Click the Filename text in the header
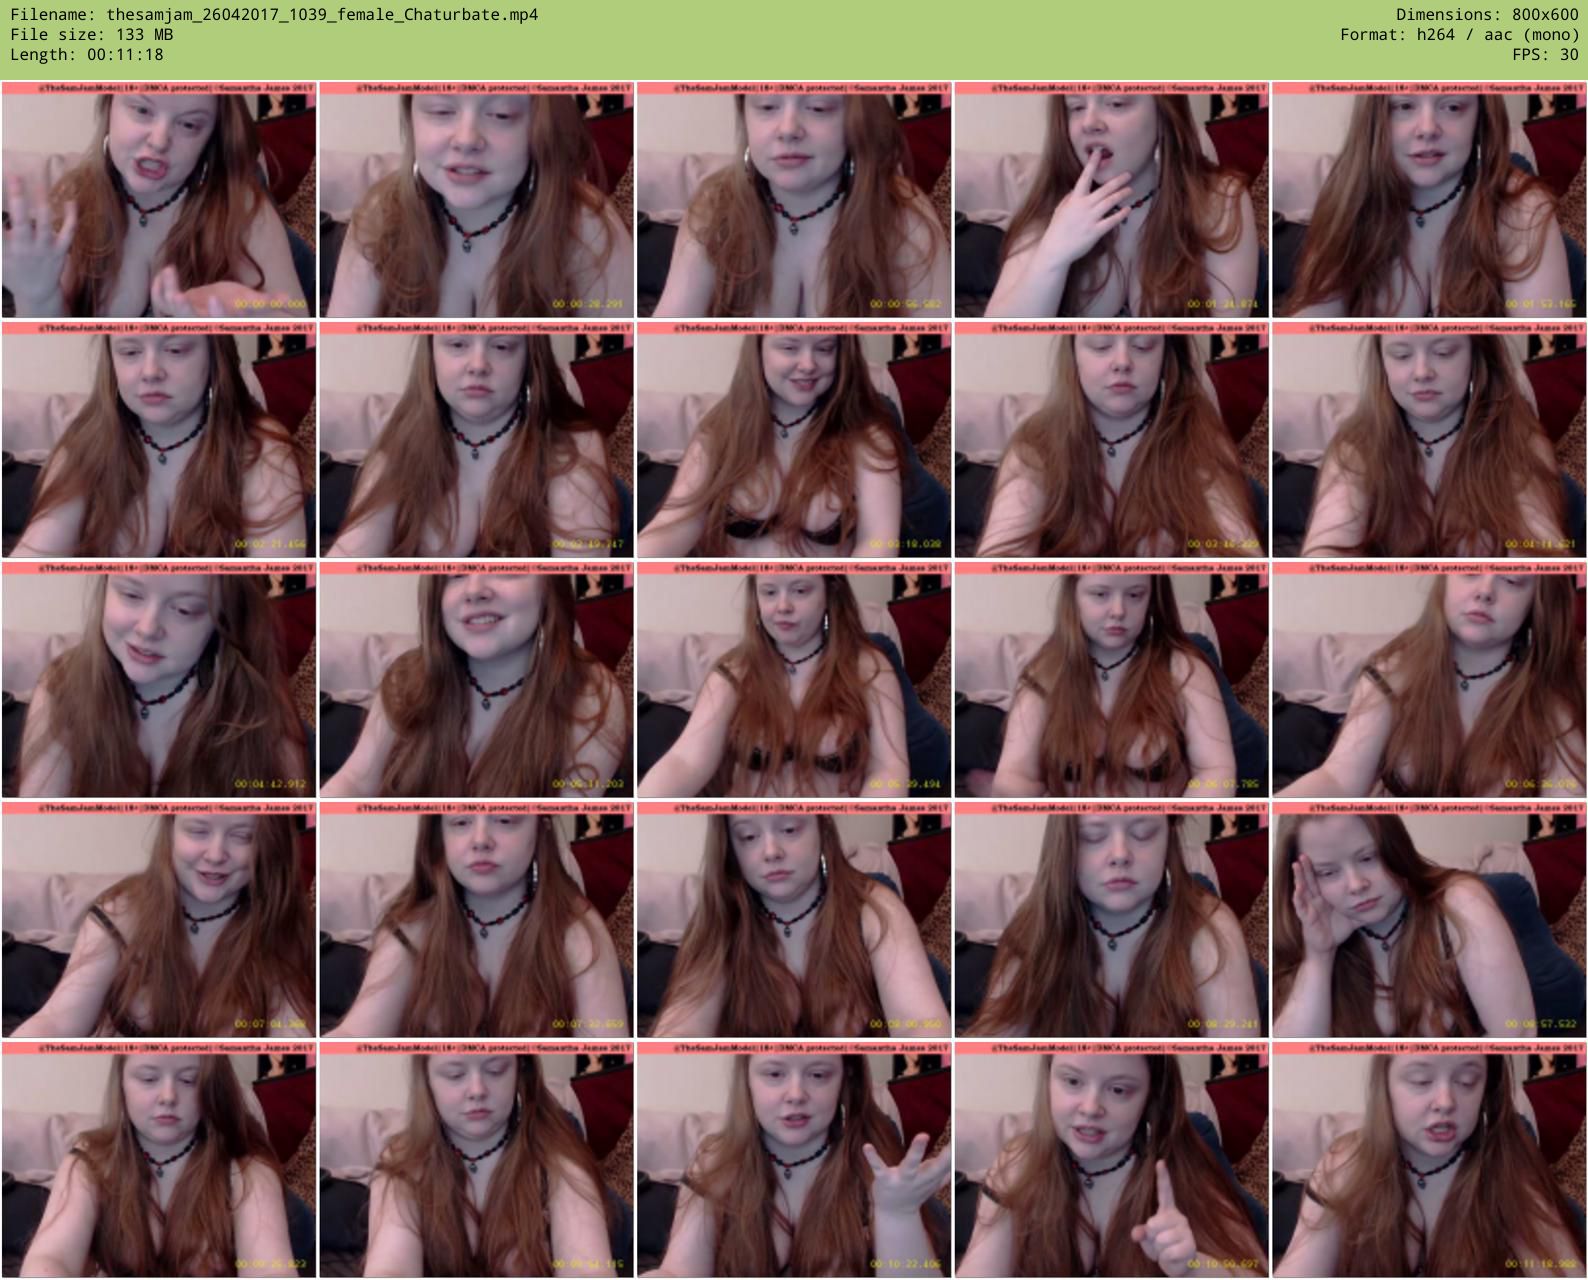This screenshot has width=1588, height=1280. (x=274, y=15)
